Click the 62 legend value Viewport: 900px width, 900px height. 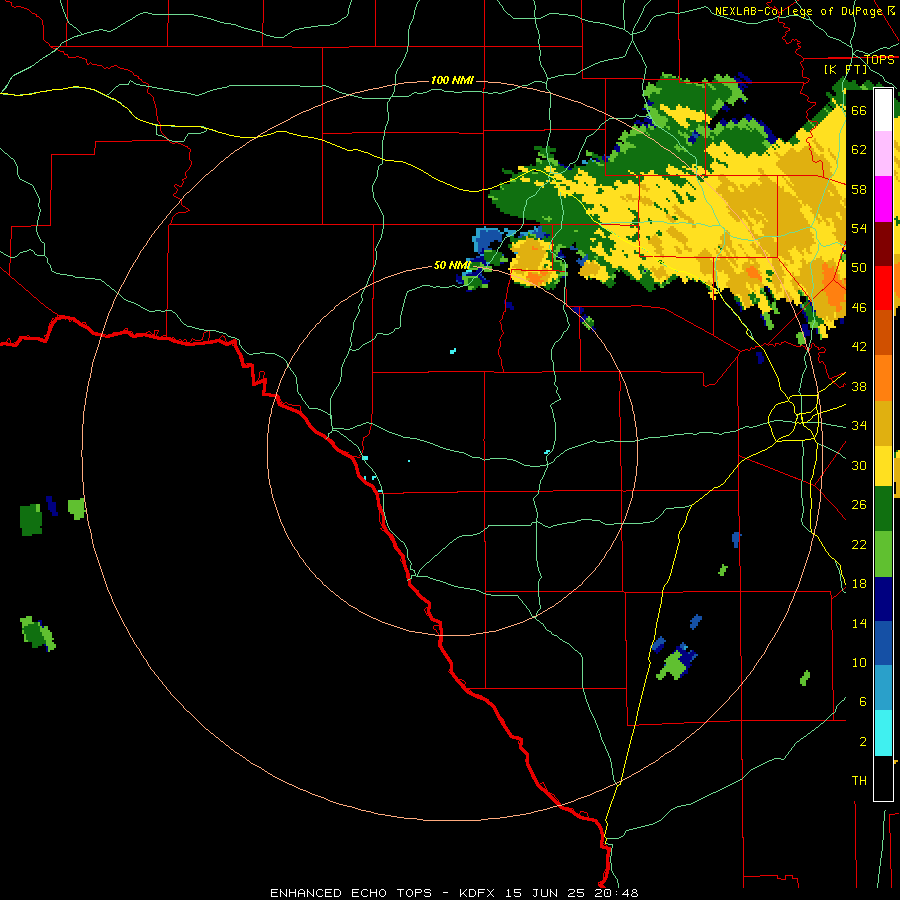tap(859, 149)
